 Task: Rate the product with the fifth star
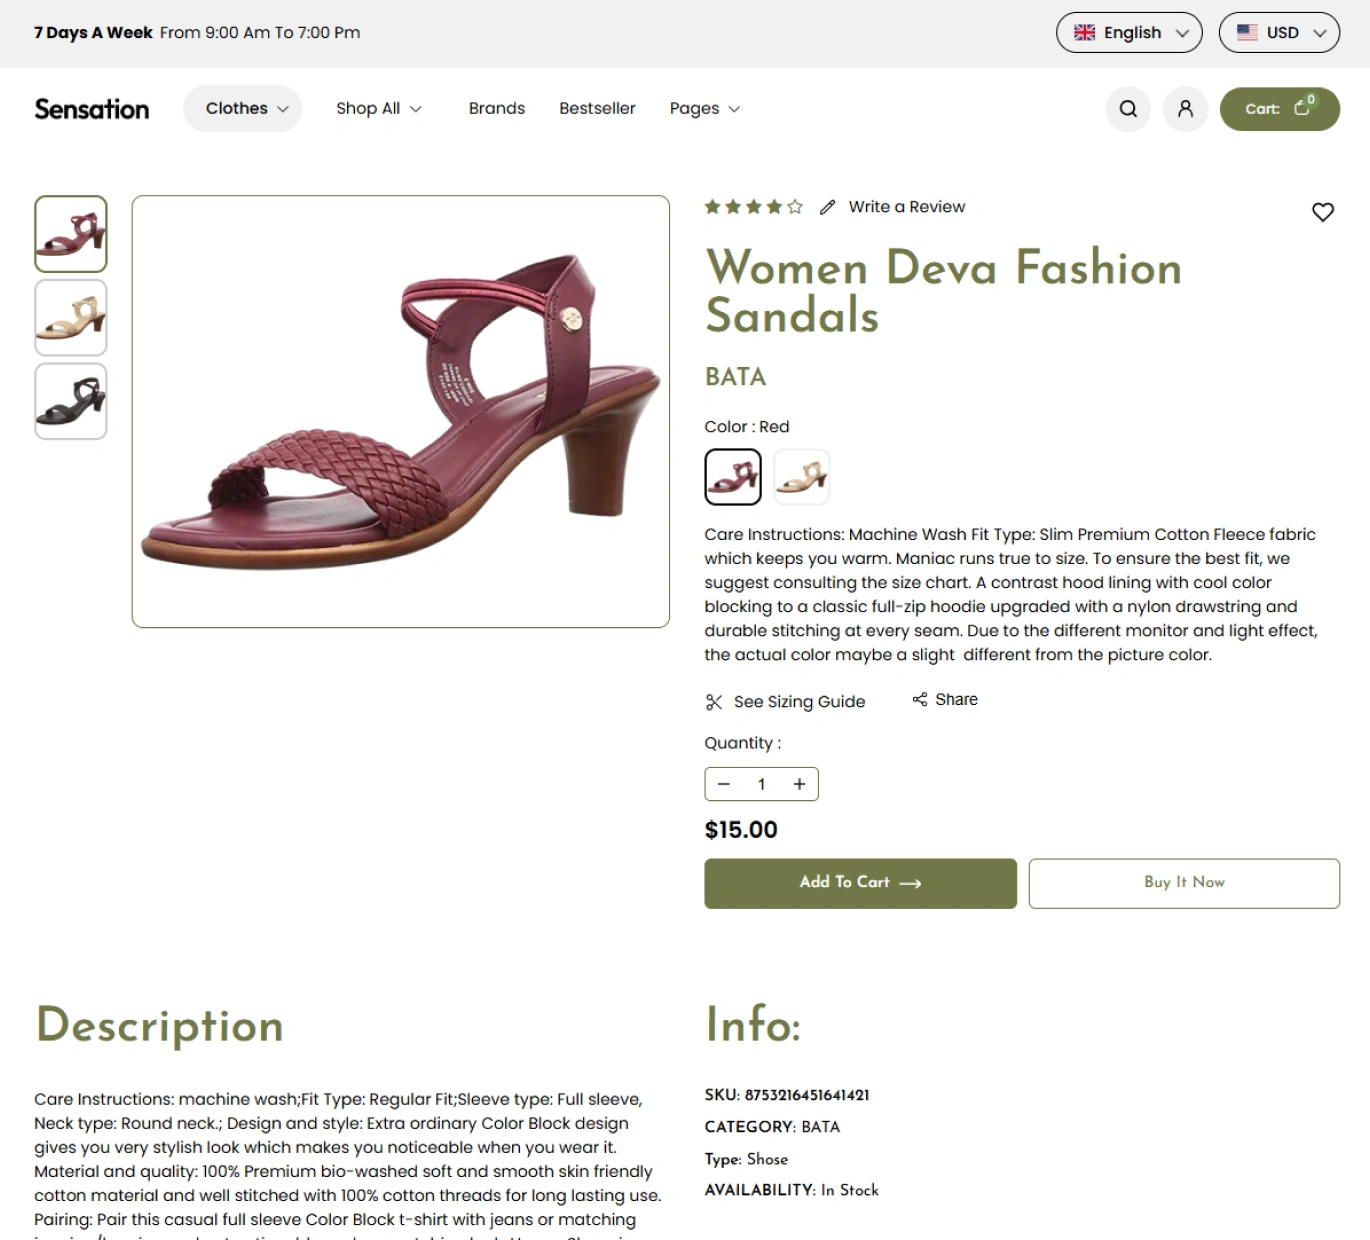tap(795, 207)
